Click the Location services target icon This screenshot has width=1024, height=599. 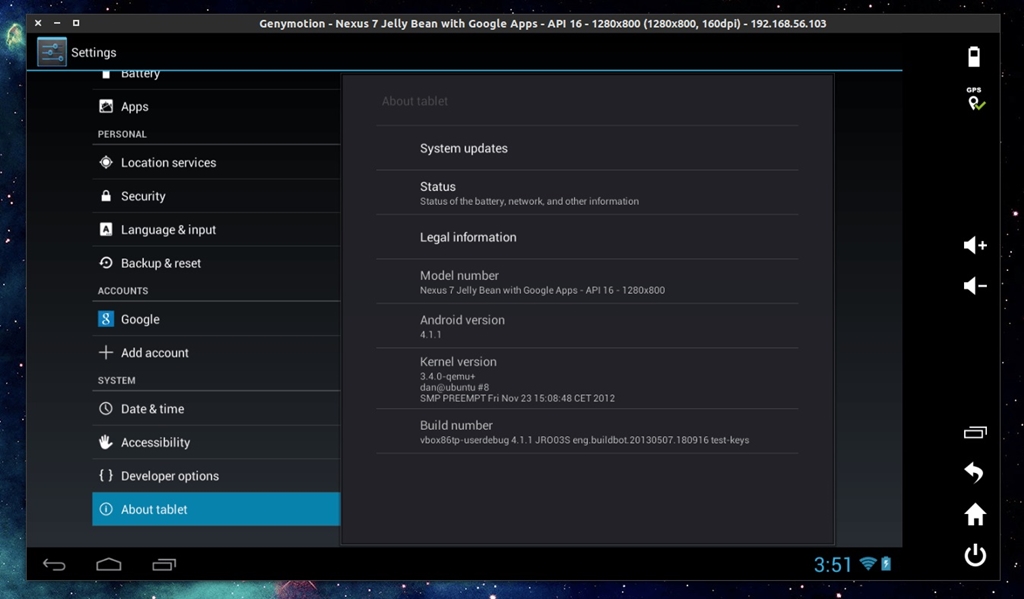(x=106, y=162)
